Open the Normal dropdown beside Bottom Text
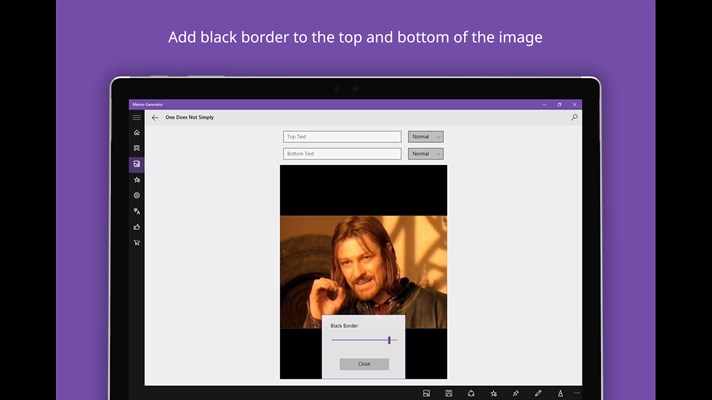Screen dimensions: 712x400 click(x=425, y=154)
